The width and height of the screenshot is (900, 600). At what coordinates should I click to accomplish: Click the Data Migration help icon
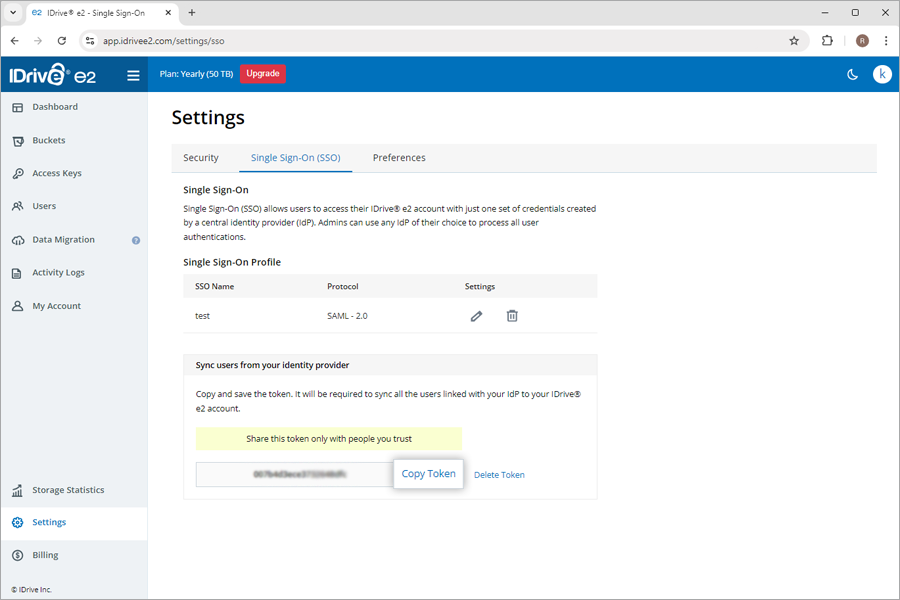pyautogui.click(x=135, y=241)
